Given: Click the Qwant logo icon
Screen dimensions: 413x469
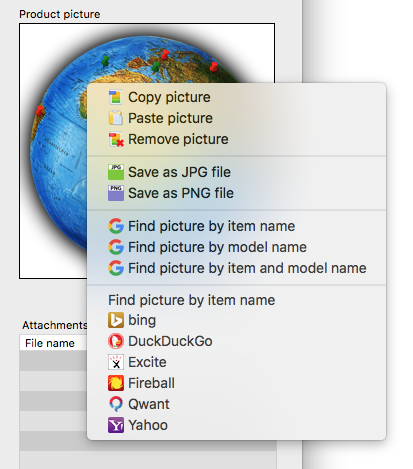Looking at the screenshot, I should tap(116, 404).
